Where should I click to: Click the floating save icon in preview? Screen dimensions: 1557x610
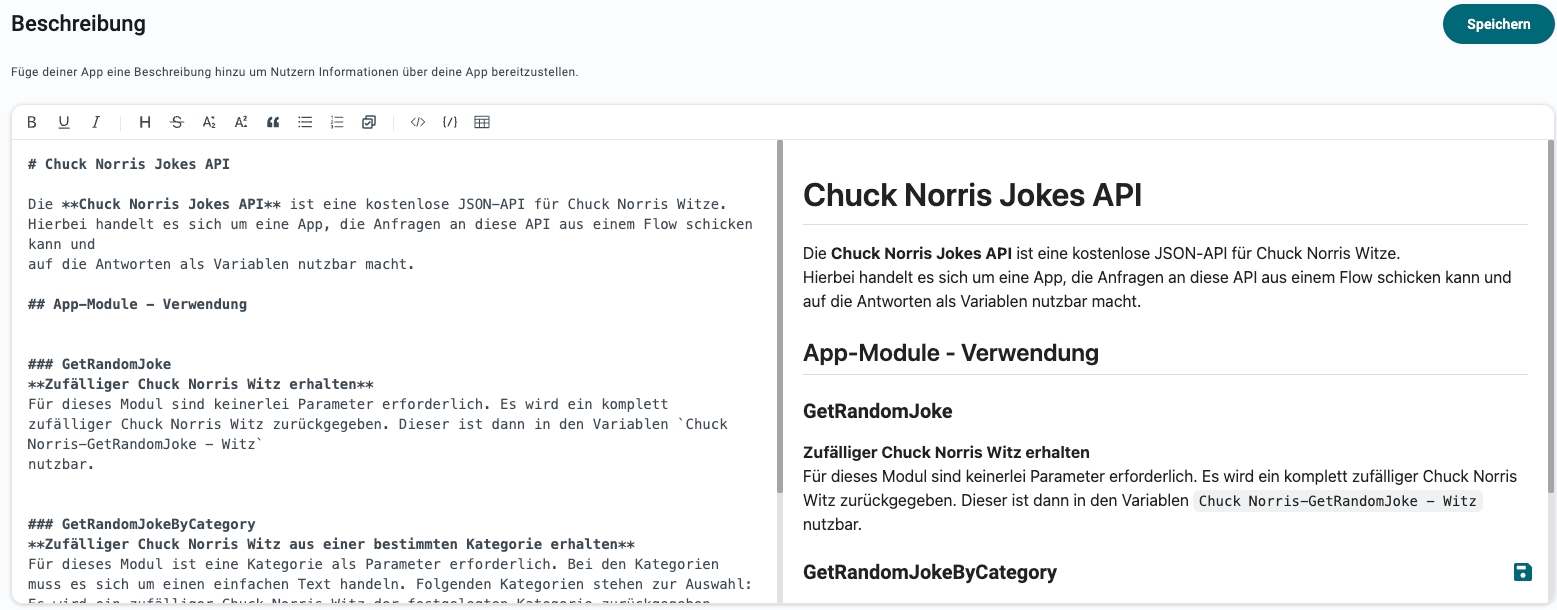tap(1522, 572)
